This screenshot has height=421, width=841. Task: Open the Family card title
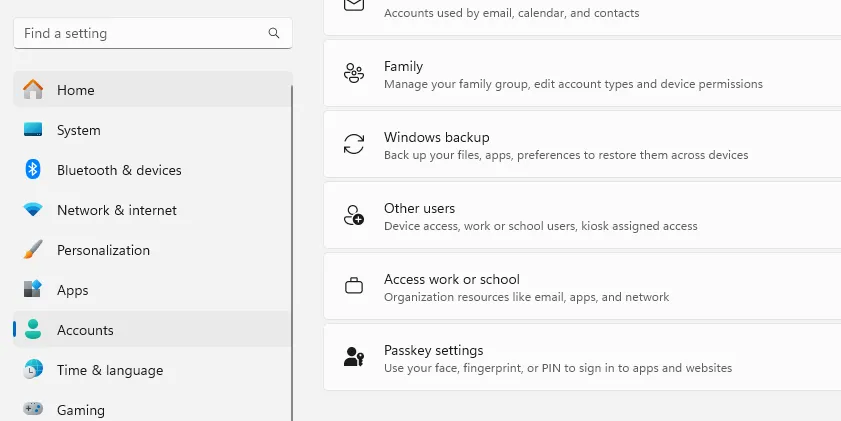(403, 67)
